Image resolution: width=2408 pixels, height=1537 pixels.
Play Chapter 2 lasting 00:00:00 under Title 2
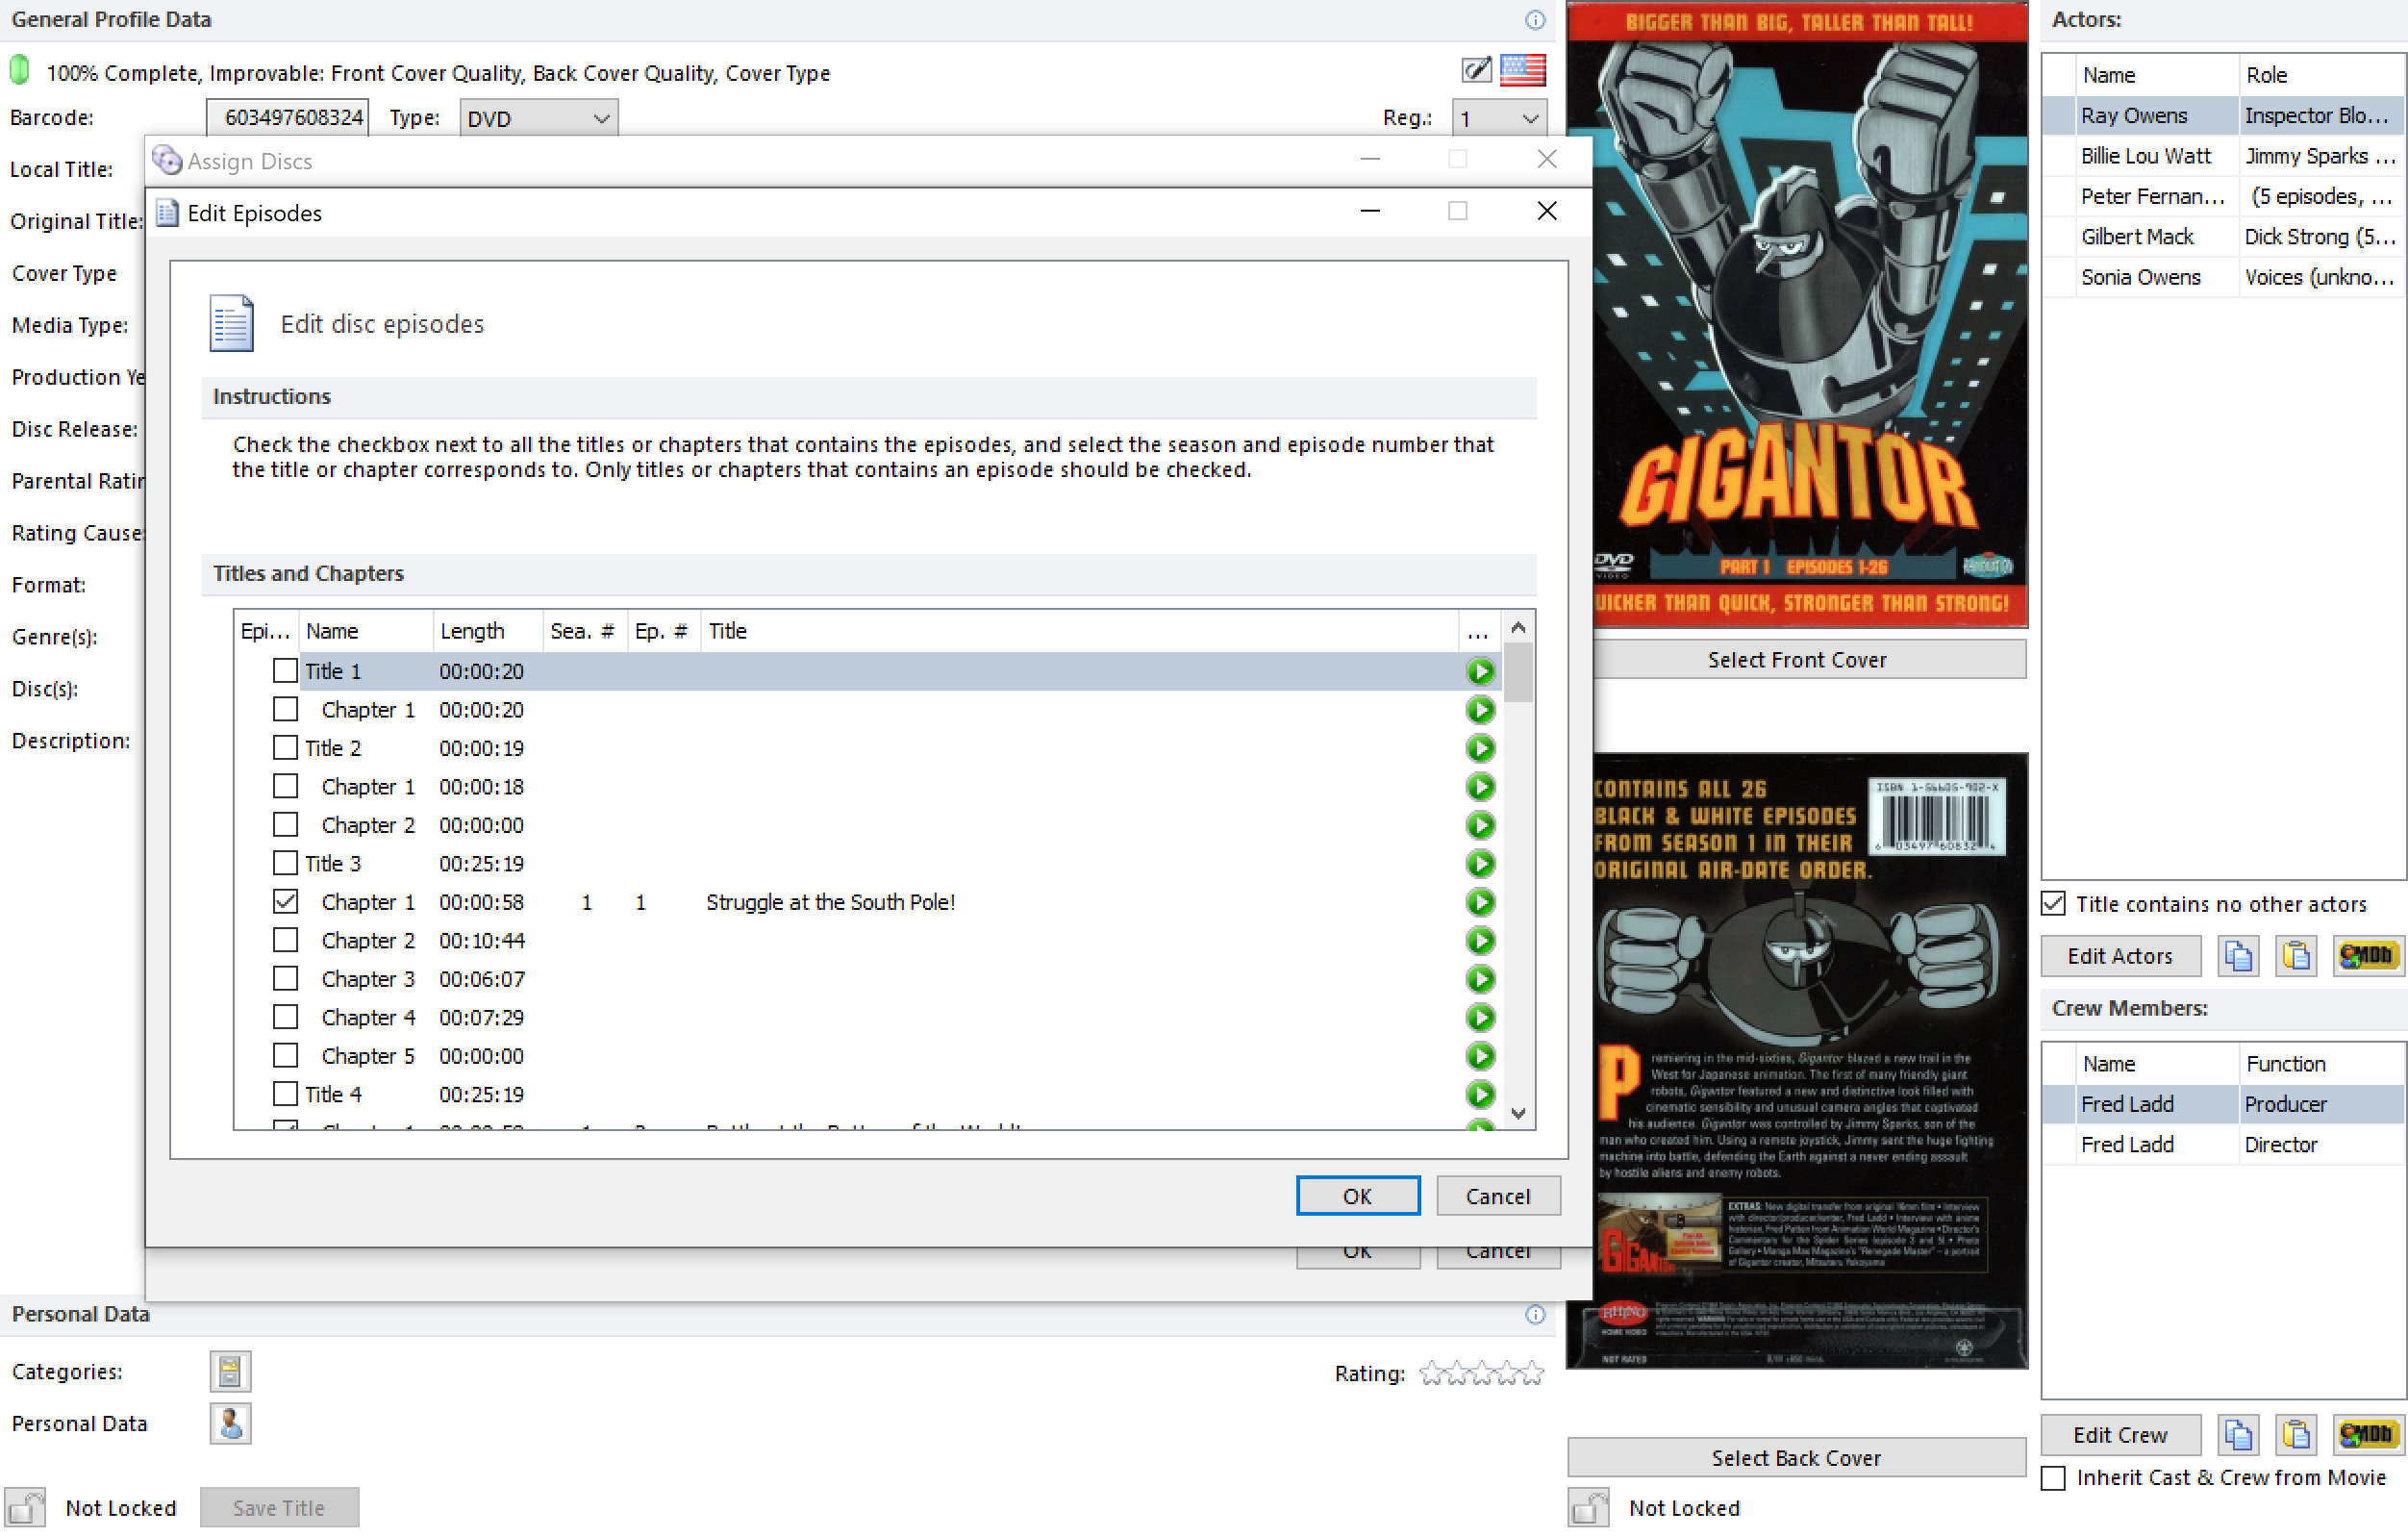(1480, 825)
